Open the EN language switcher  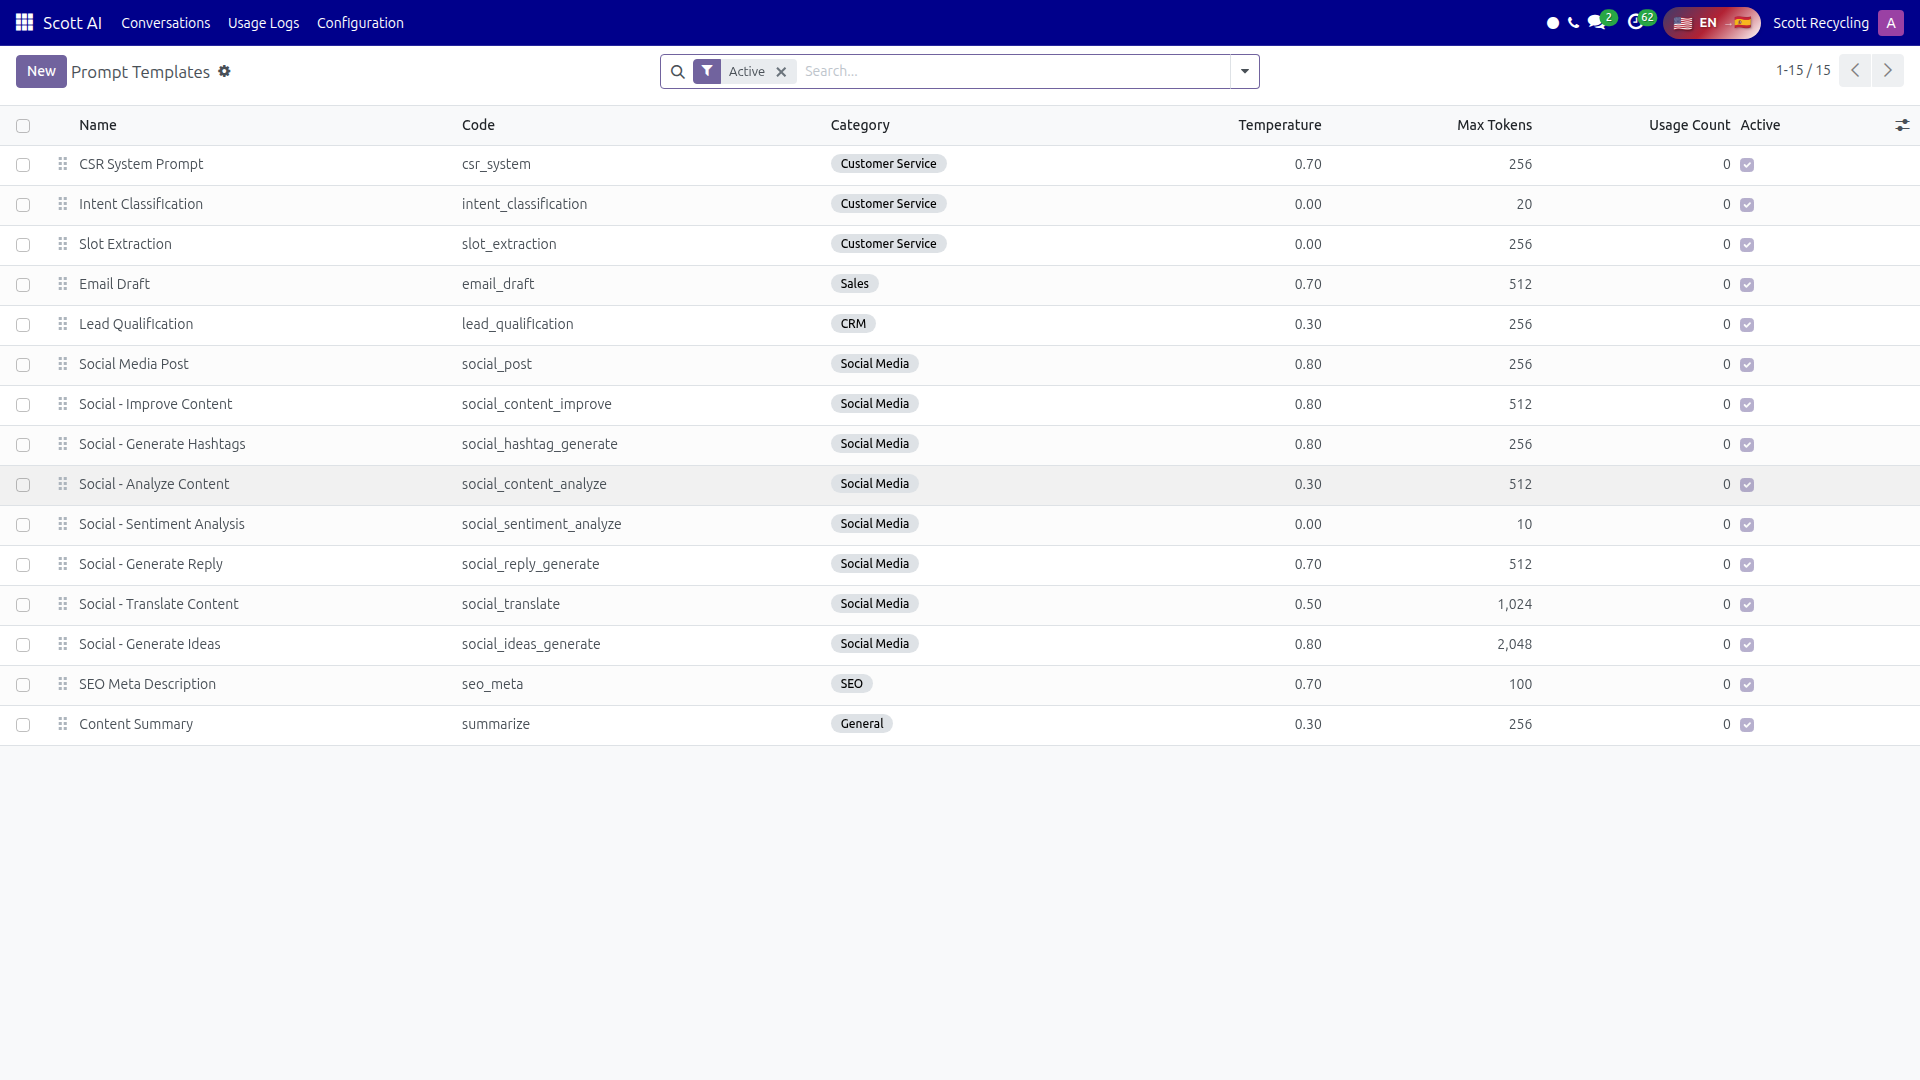(1712, 23)
